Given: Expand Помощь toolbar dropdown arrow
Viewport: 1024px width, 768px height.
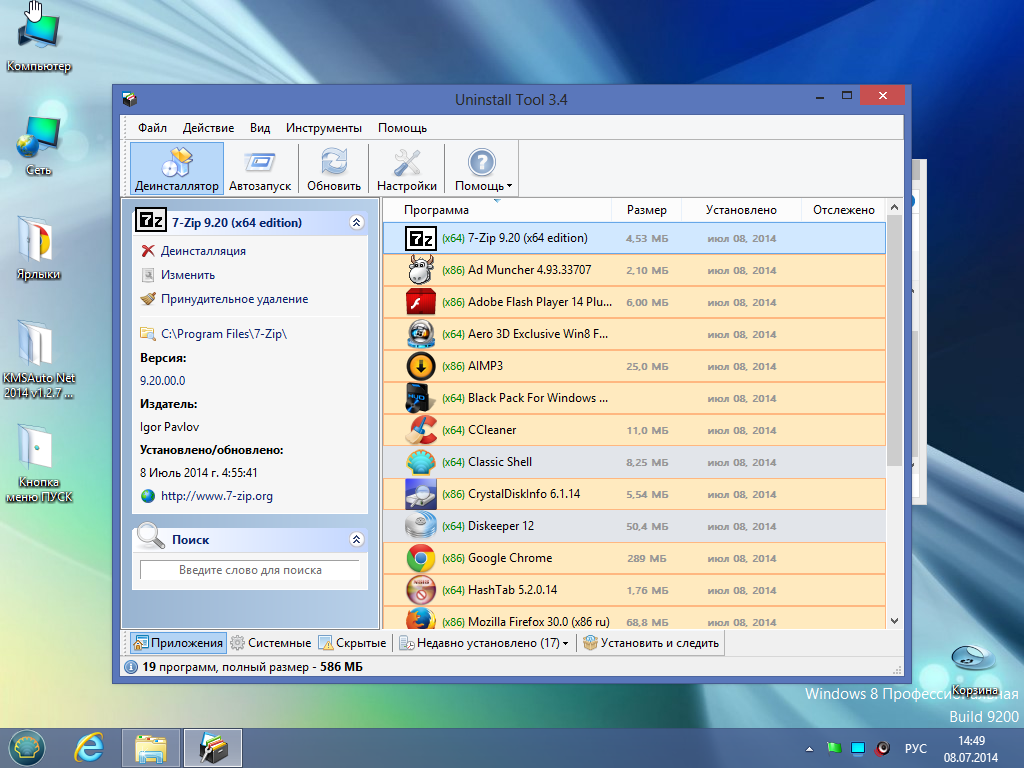Looking at the screenshot, I should click(510, 186).
